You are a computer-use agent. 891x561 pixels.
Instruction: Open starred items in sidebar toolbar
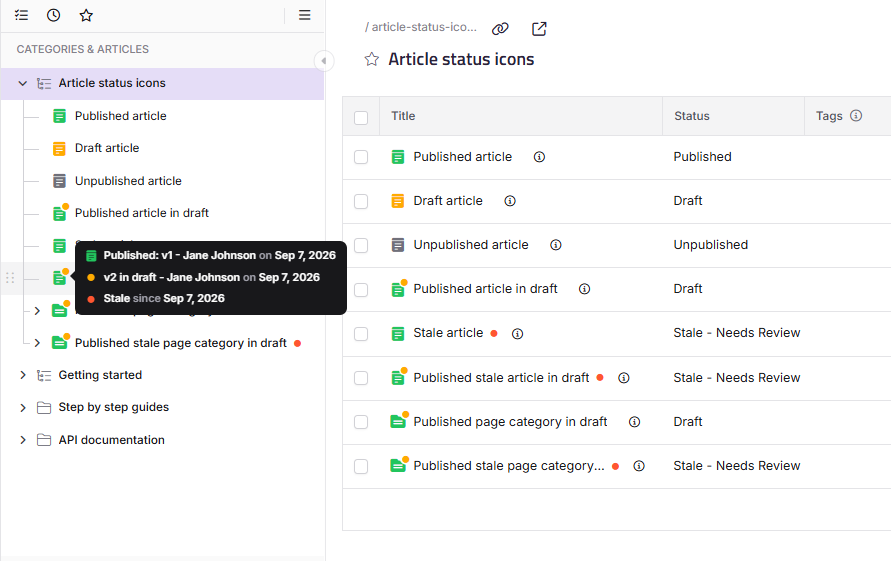tap(86, 15)
